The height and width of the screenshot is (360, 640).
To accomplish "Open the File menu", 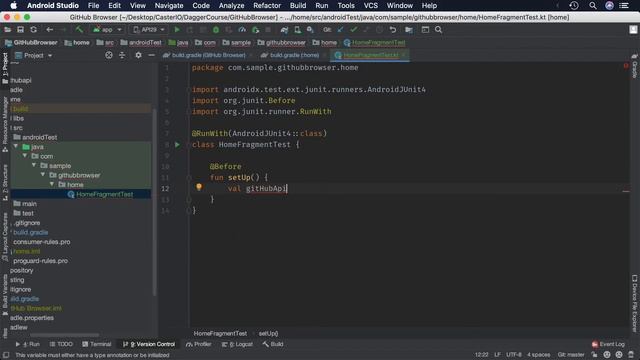I will pos(93,6).
